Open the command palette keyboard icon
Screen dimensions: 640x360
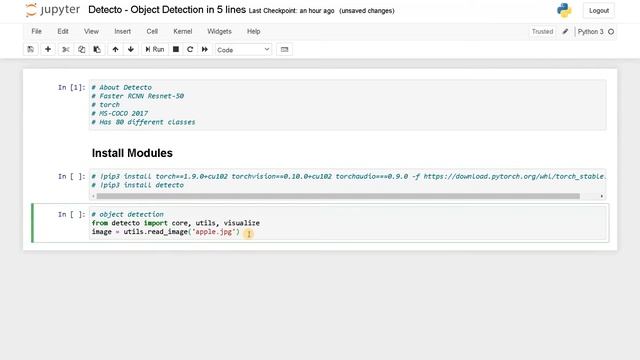pos(284,49)
